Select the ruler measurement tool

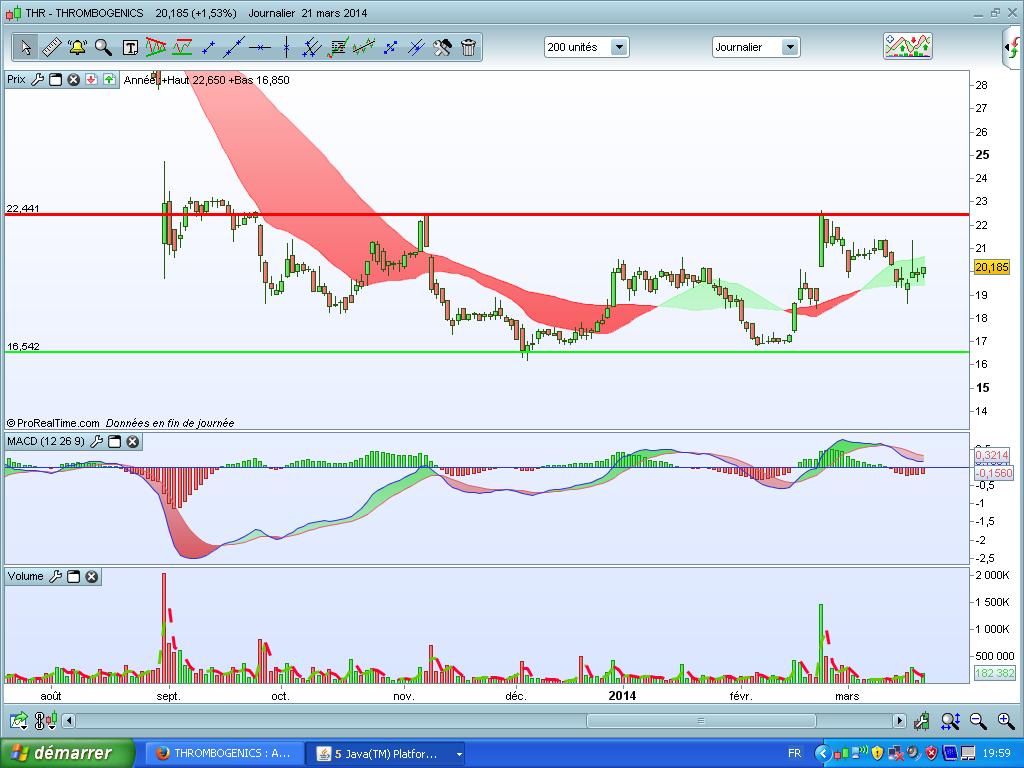coord(51,47)
